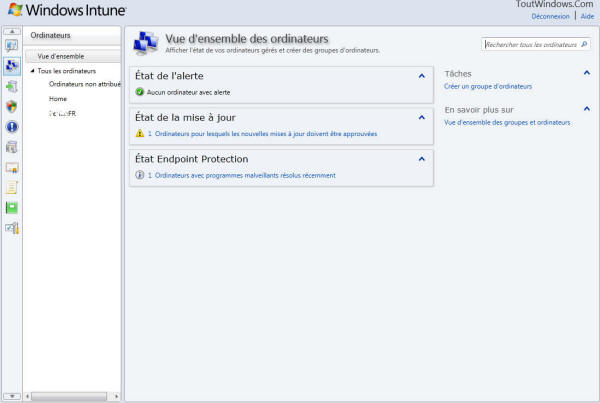Open the Aide link
The width and height of the screenshot is (600, 403).
tap(587, 16)
